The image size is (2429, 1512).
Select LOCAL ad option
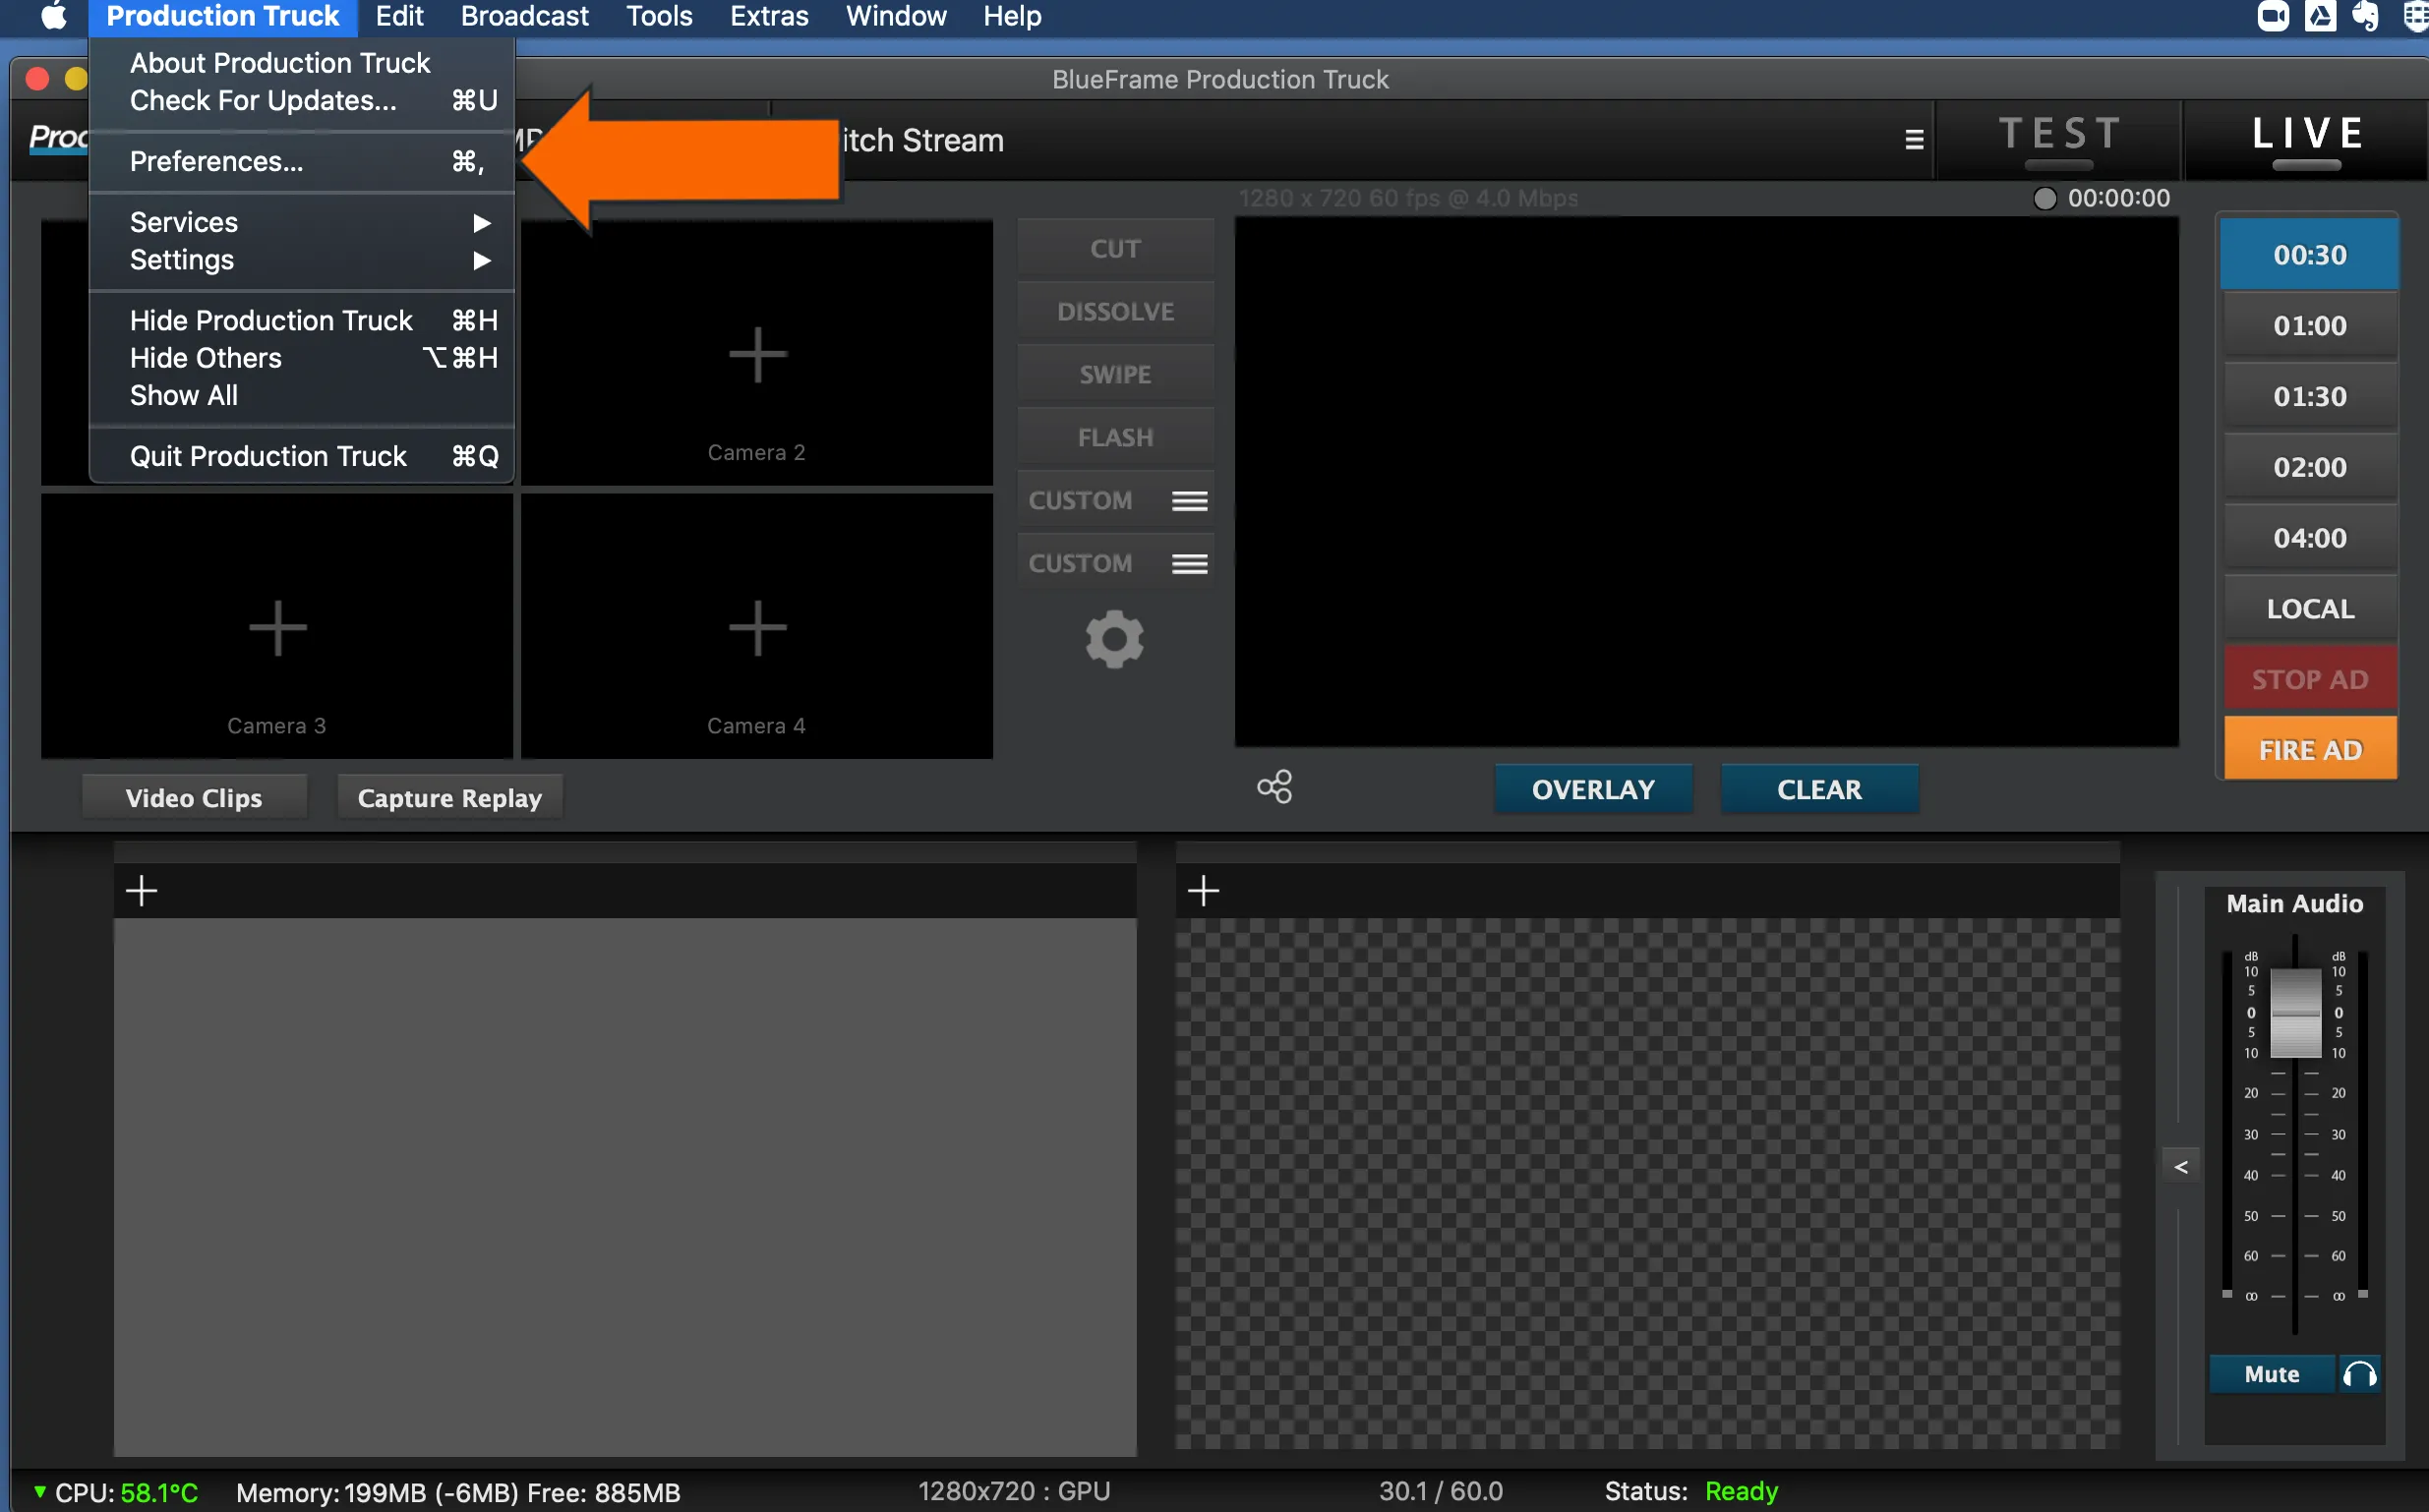click(2310, 609)
